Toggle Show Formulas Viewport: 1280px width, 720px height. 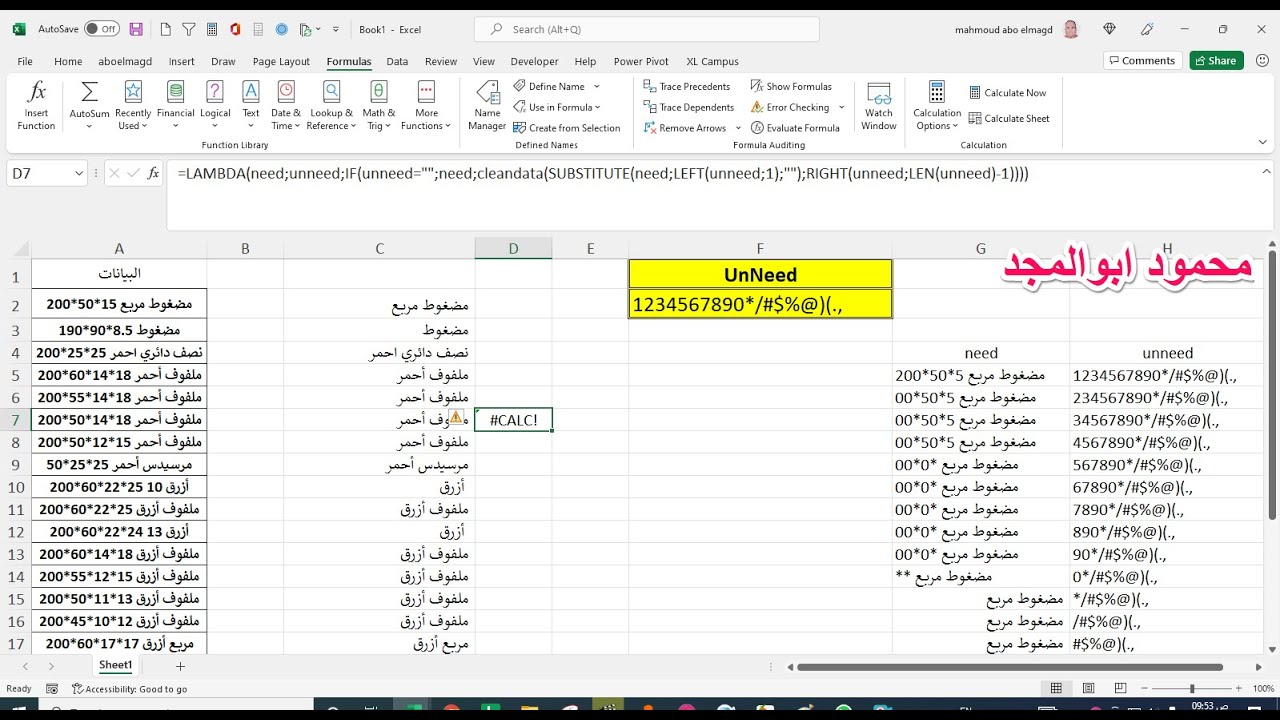[x=791, y=86]
